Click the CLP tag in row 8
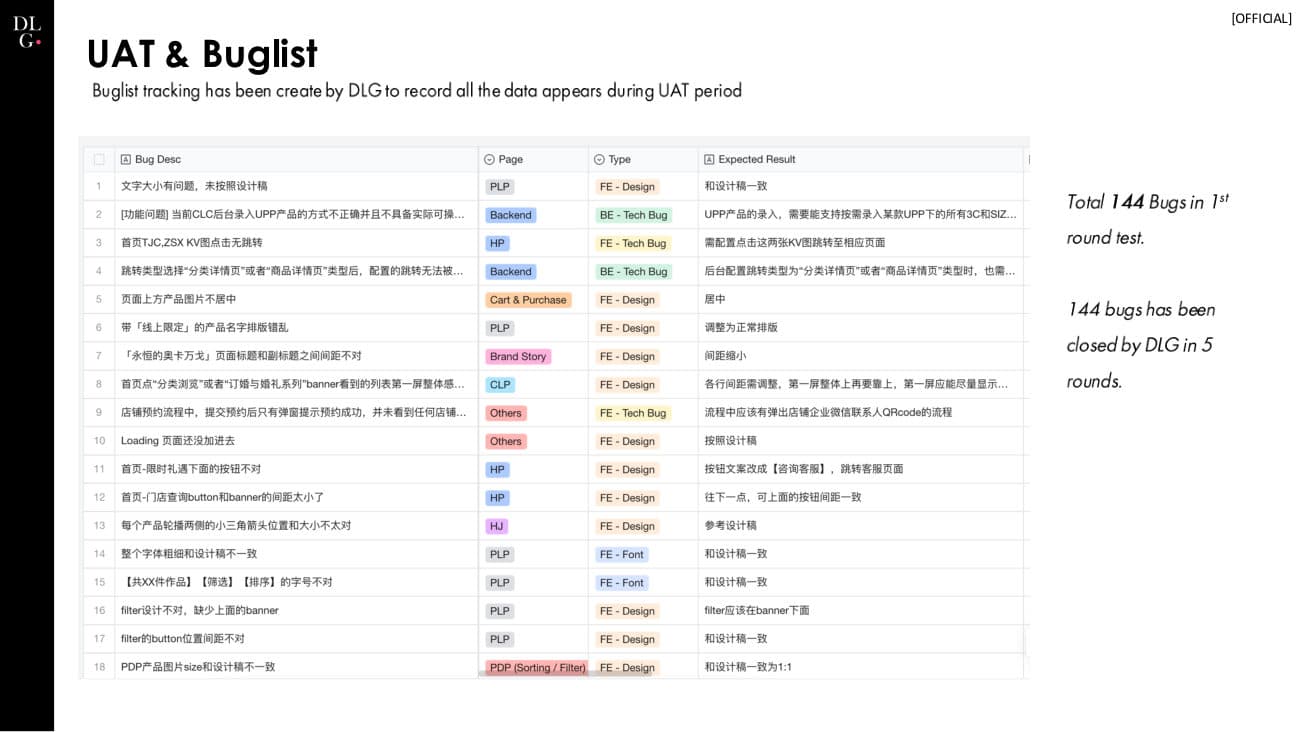Viewport: 1300px width, 732px height. tap(500, 385)
